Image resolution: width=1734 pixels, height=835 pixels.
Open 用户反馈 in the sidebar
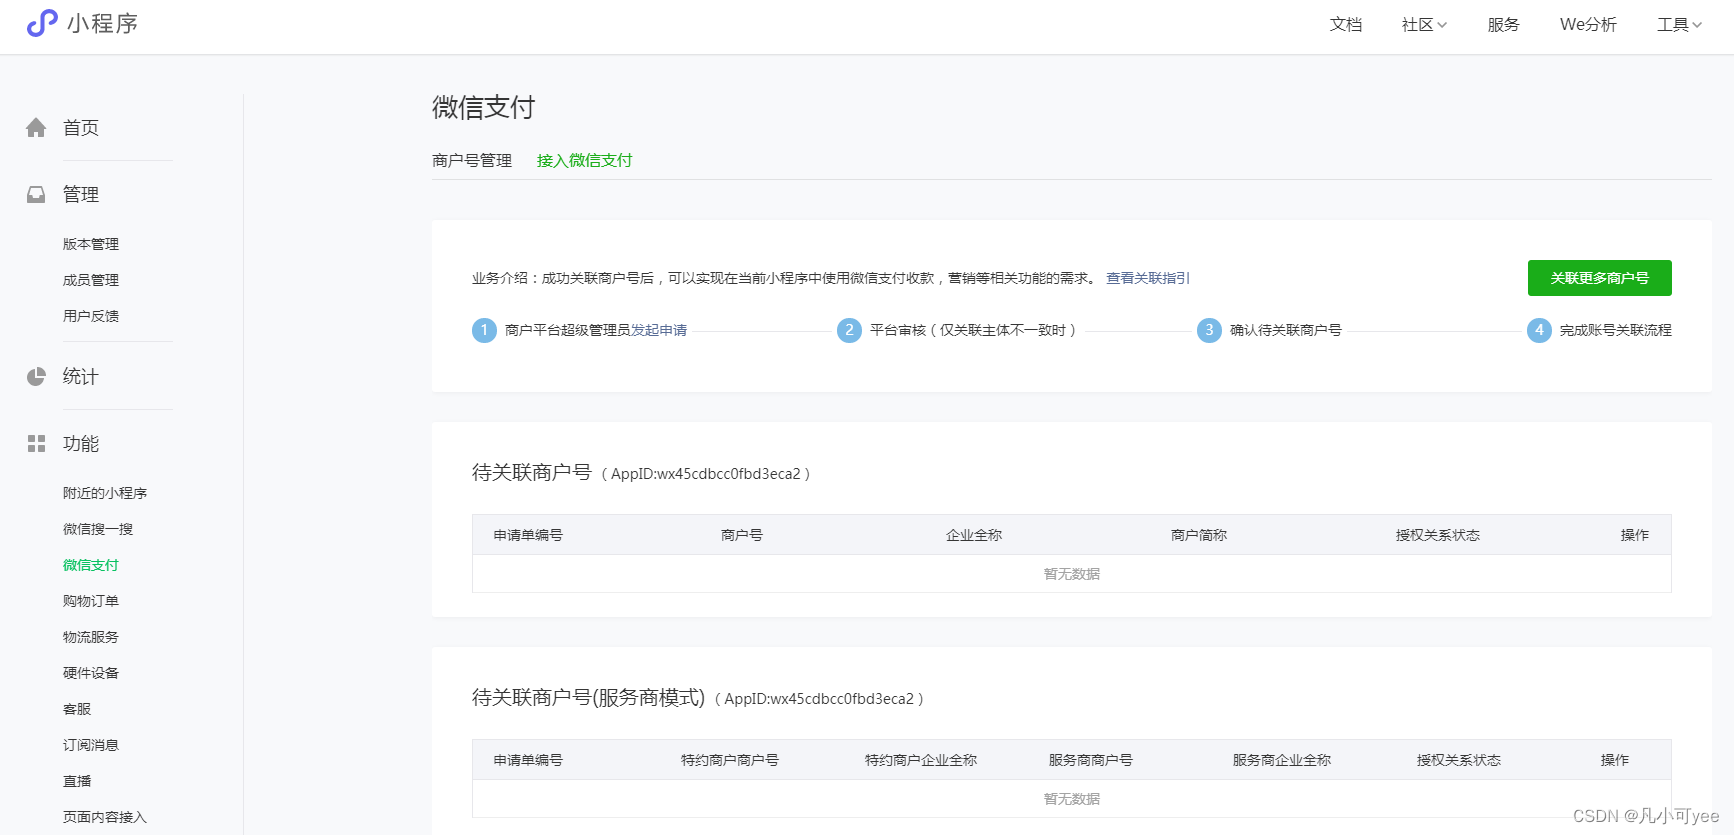[x=91, y=316]
